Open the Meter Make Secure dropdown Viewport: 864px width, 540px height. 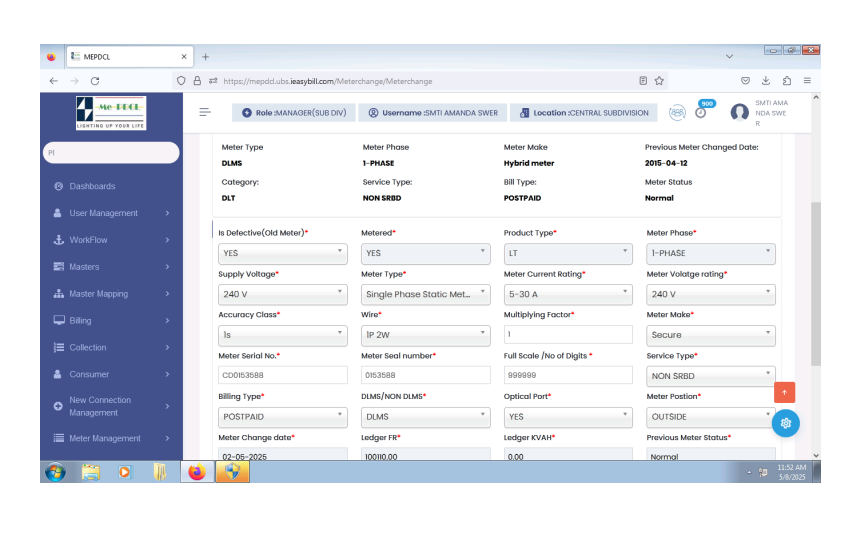tap(711, 335)
